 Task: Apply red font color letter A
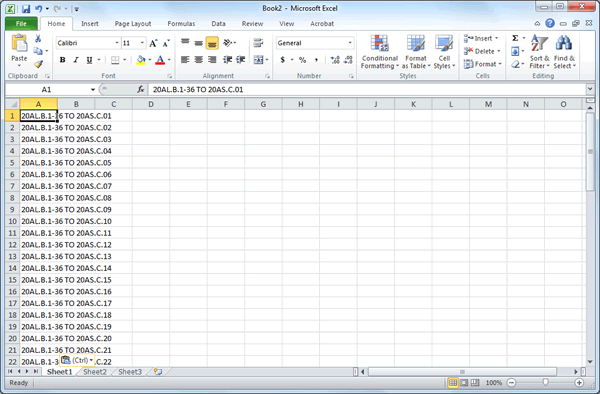(160, 60)
